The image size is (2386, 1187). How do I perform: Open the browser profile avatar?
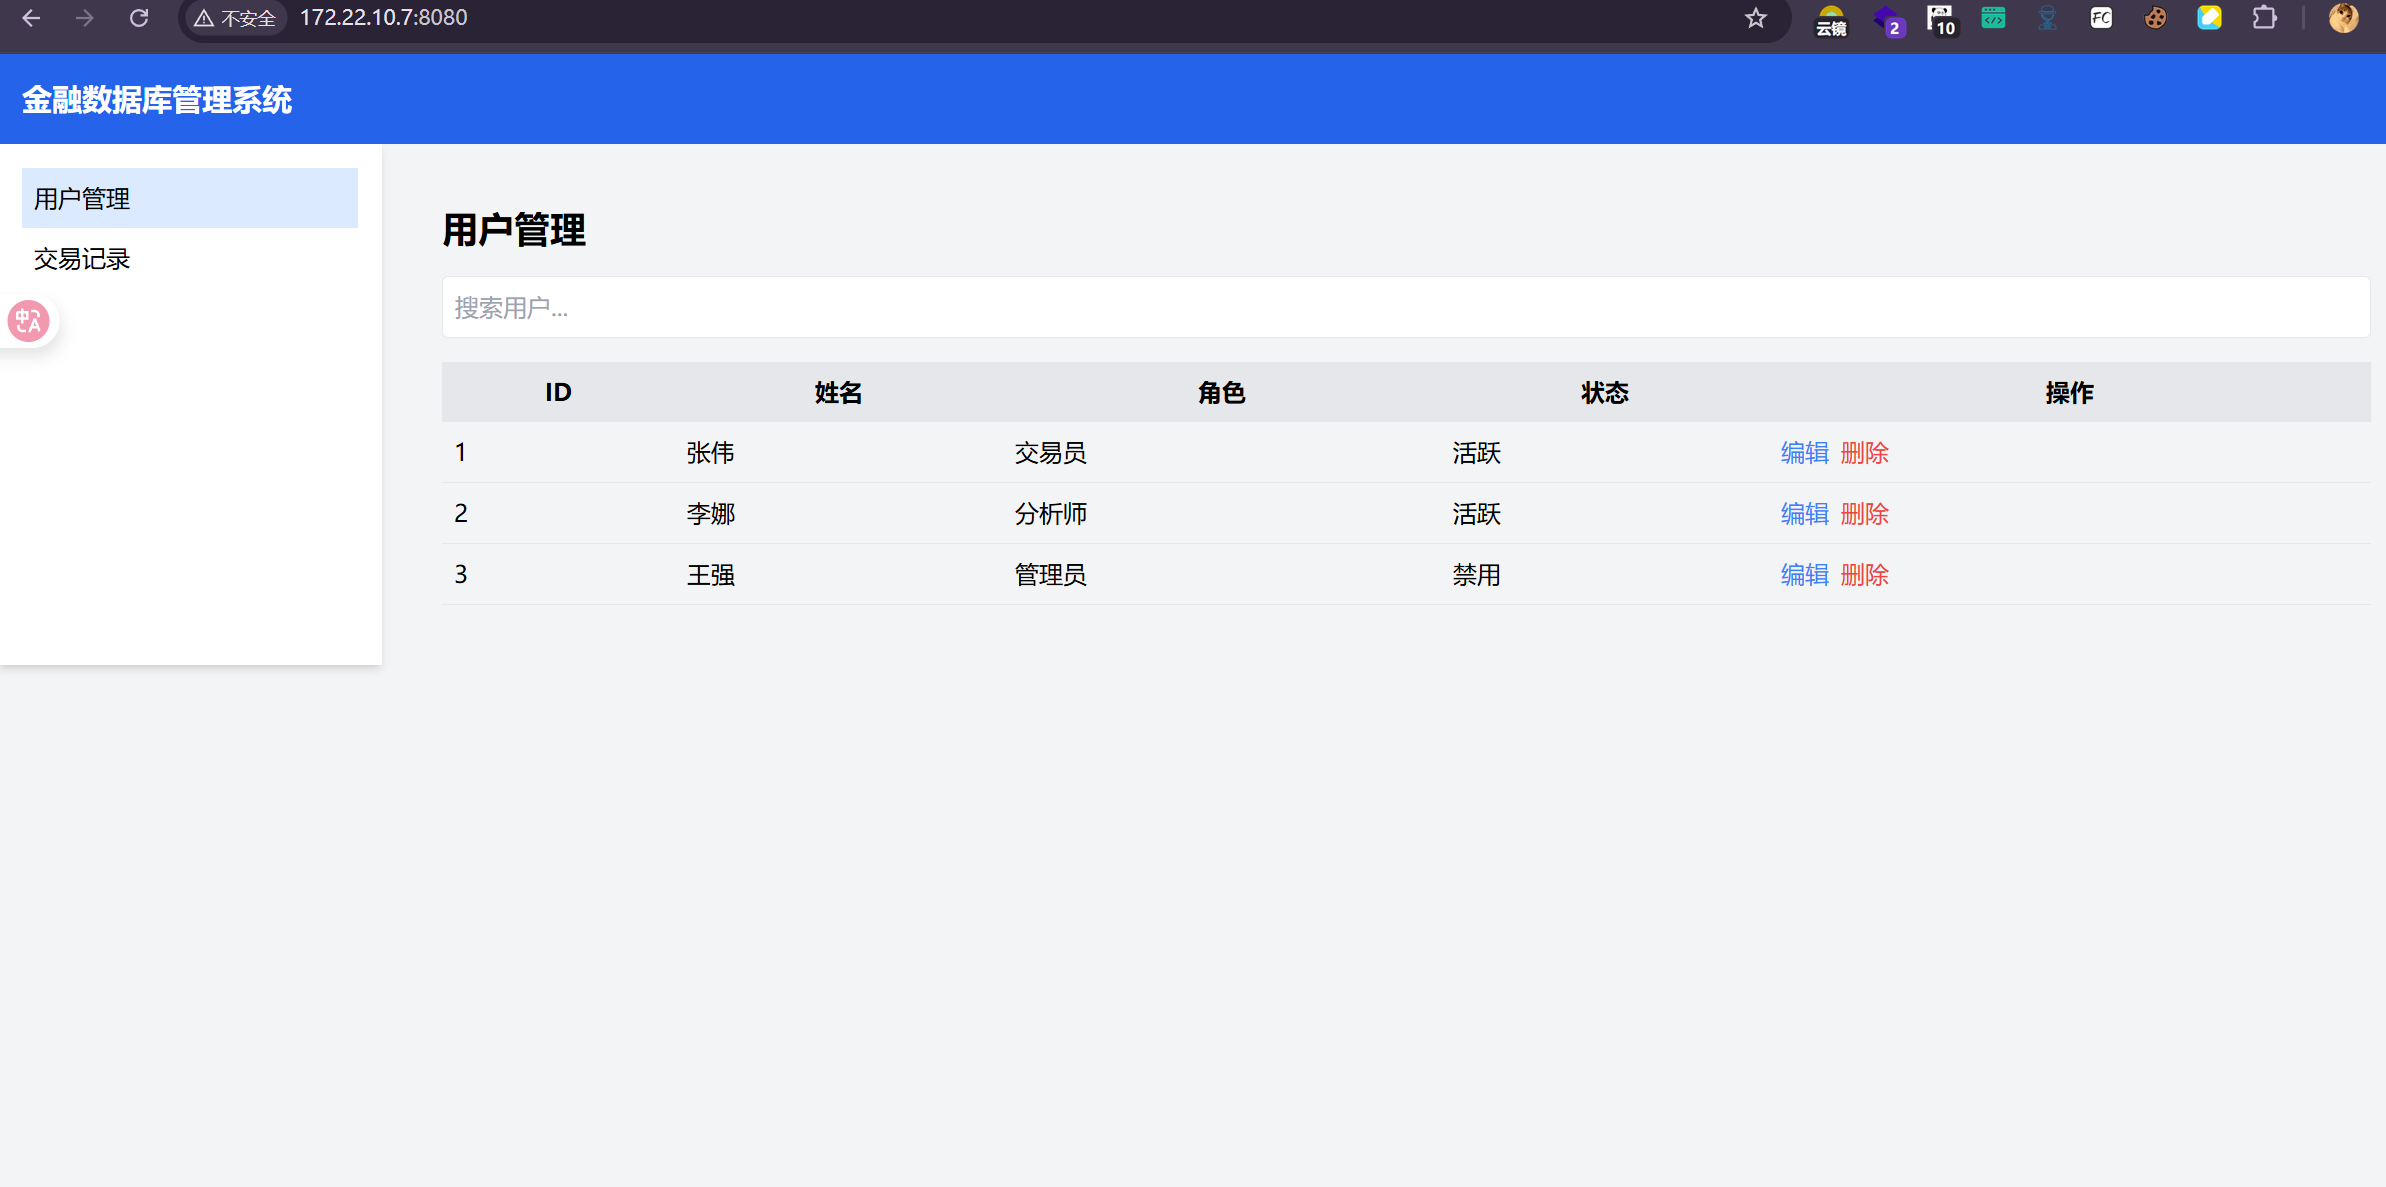(2343, 18)
